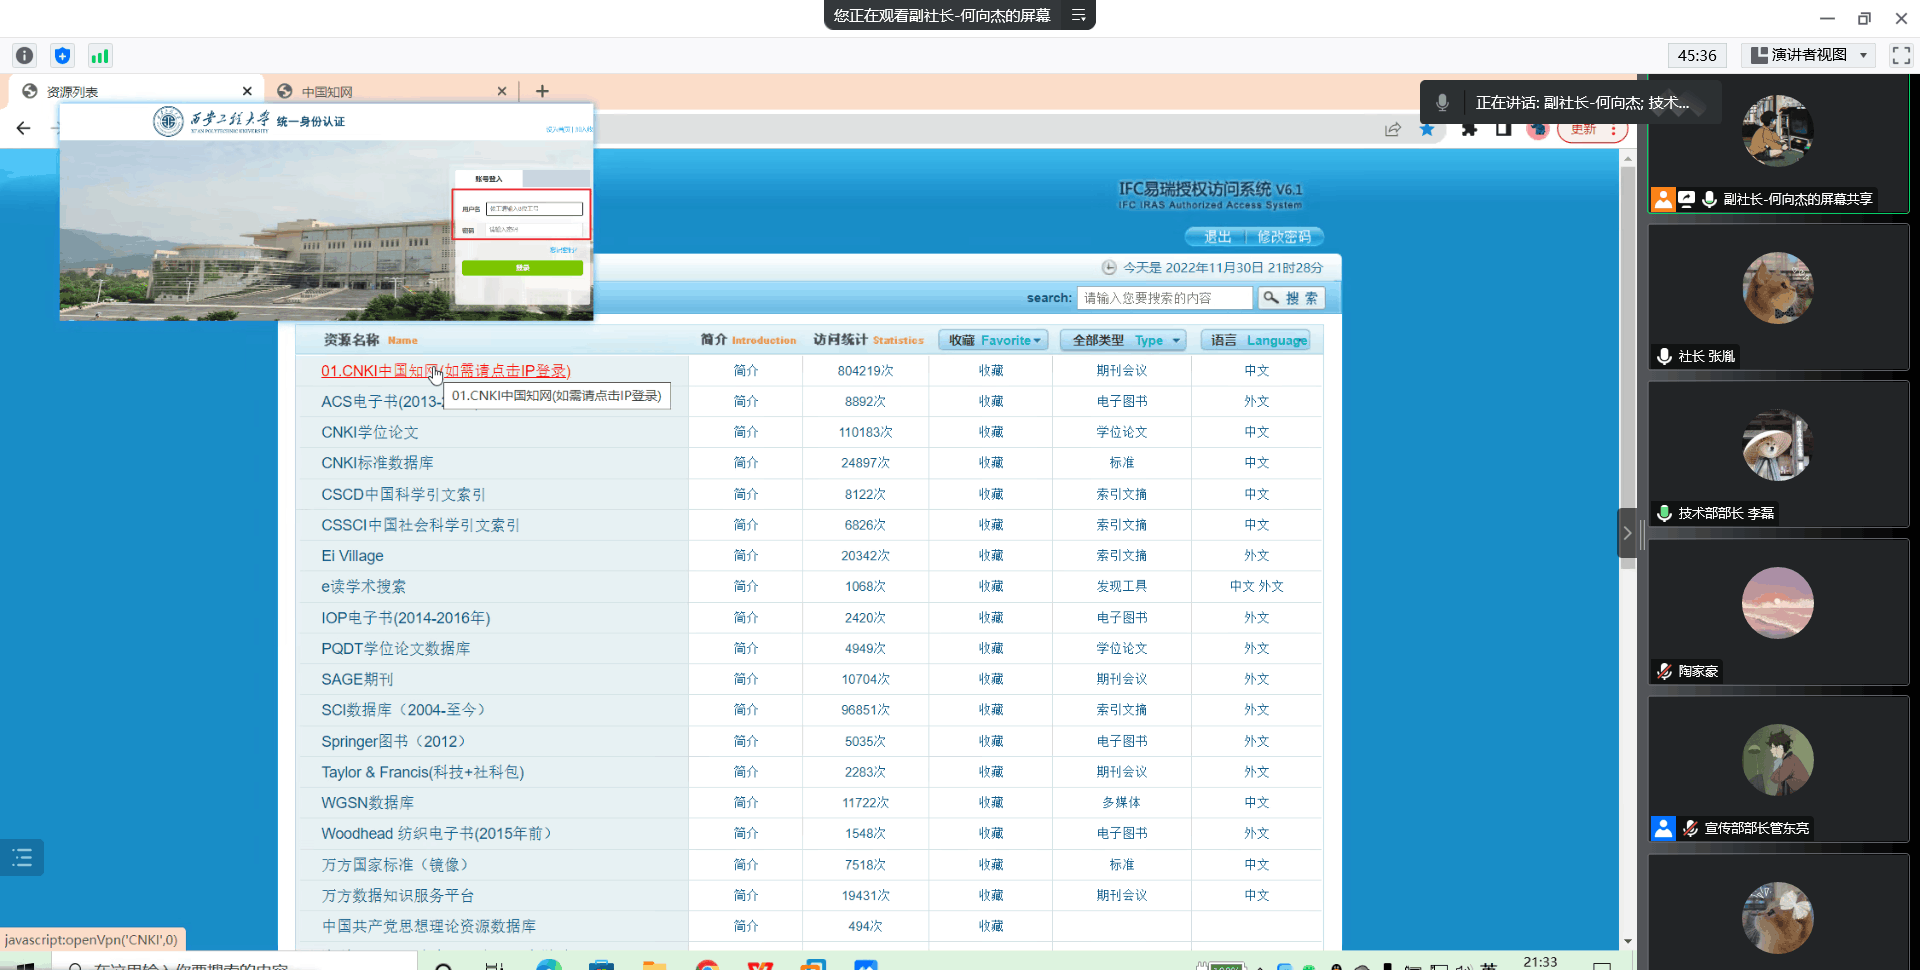Open browser extensions puzzle icon
Image resolution: width=1920 pixels, height=973 pixels.
point(1469,129)
